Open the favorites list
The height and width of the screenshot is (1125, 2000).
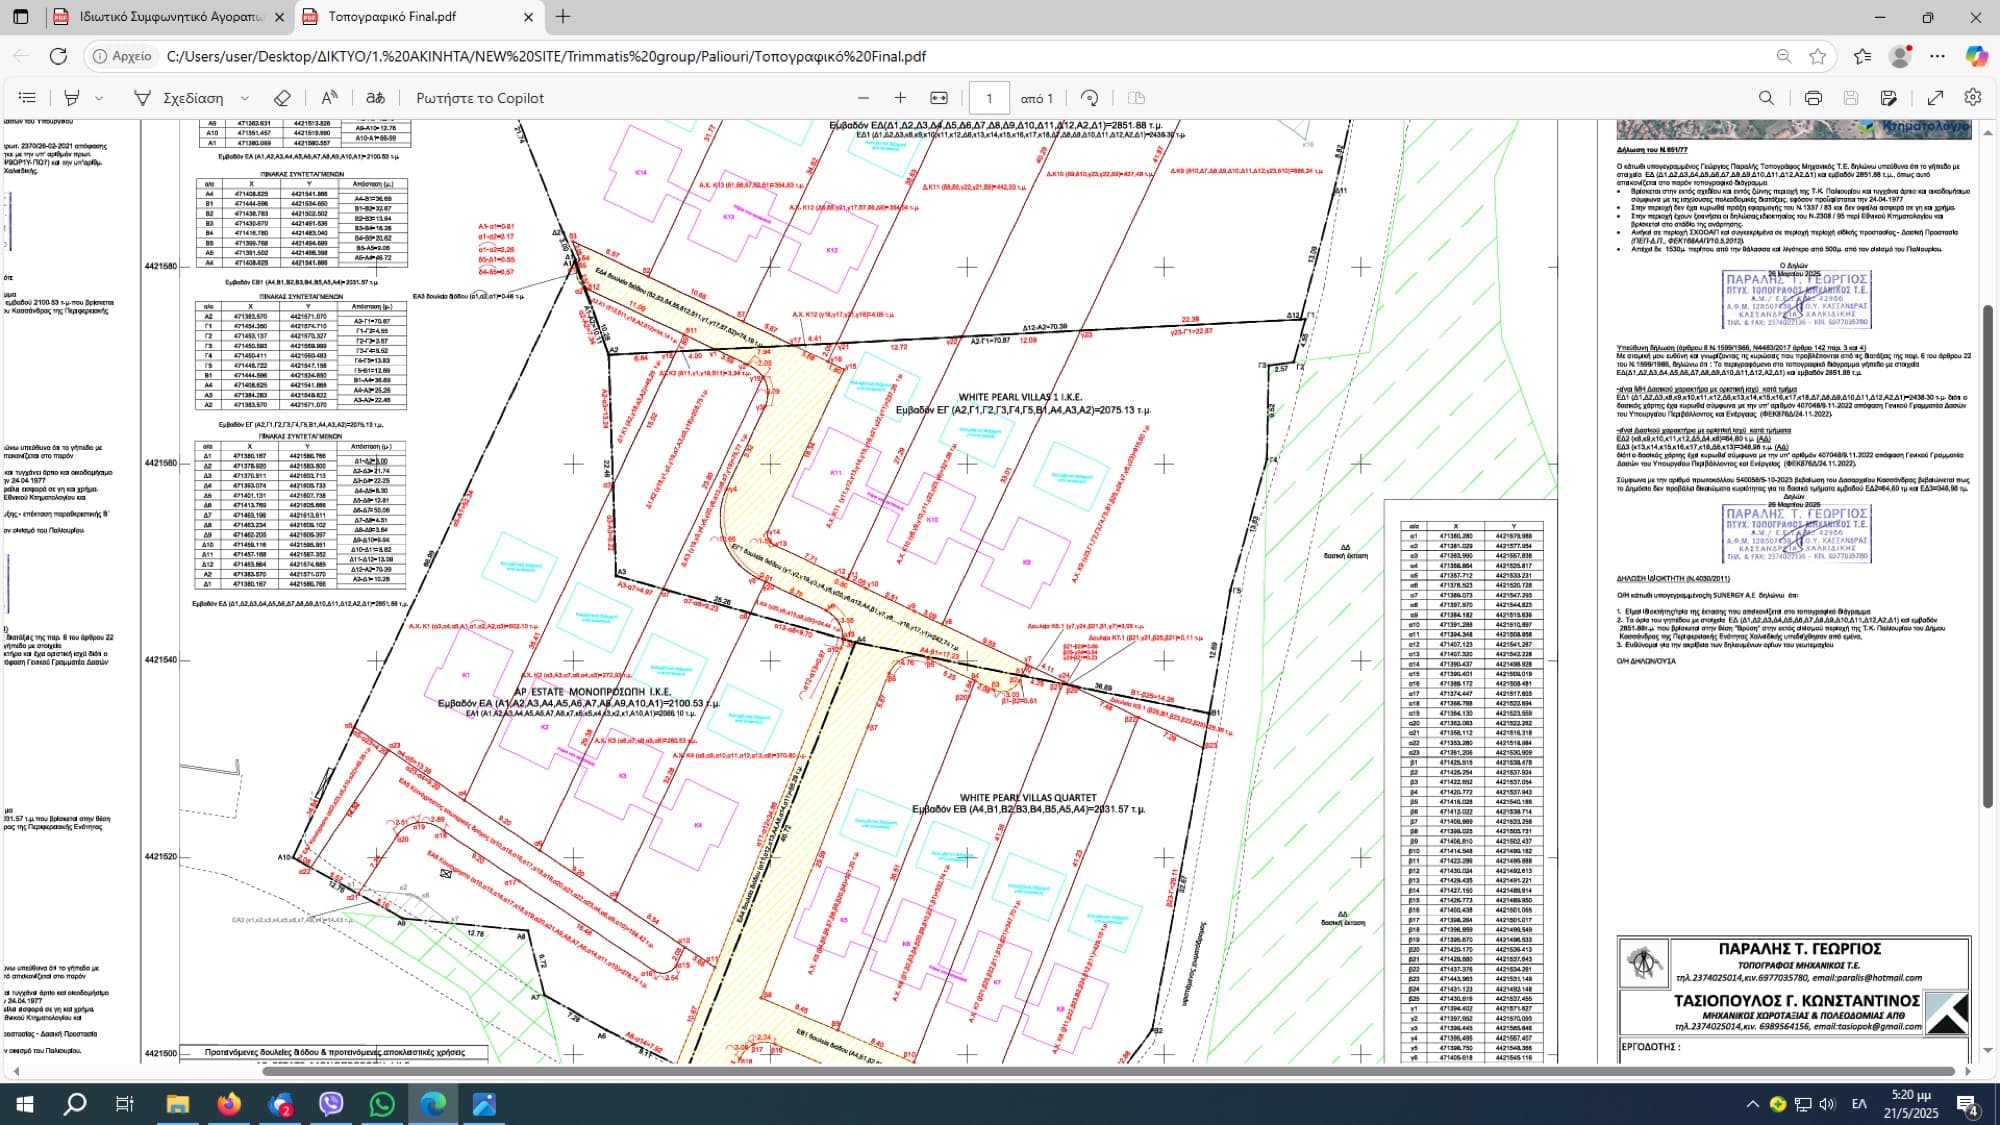pyautogui.click(x=1862, y=56)
